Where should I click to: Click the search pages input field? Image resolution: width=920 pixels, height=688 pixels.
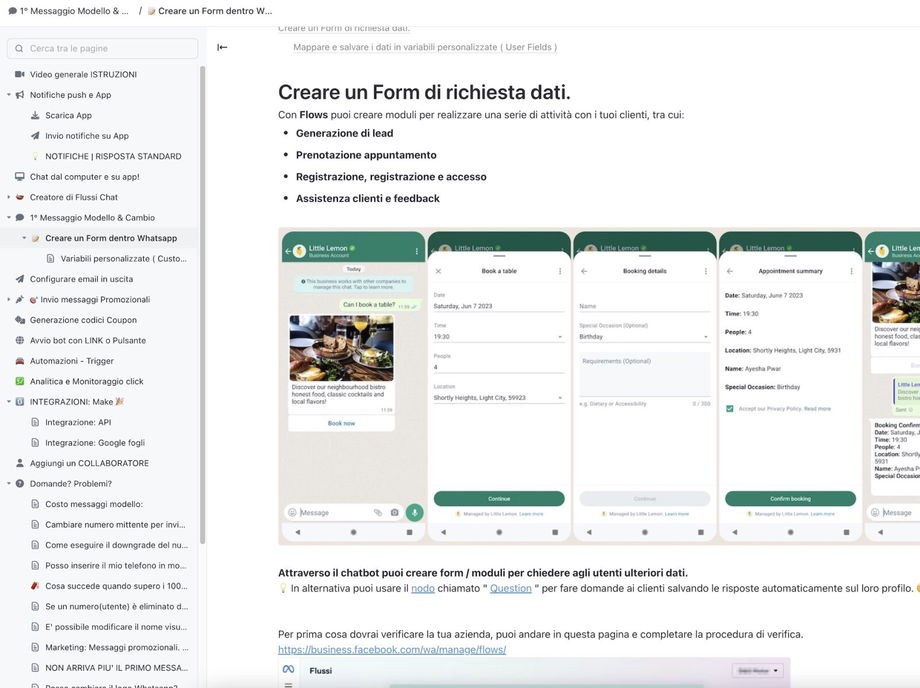pos(103,49)
